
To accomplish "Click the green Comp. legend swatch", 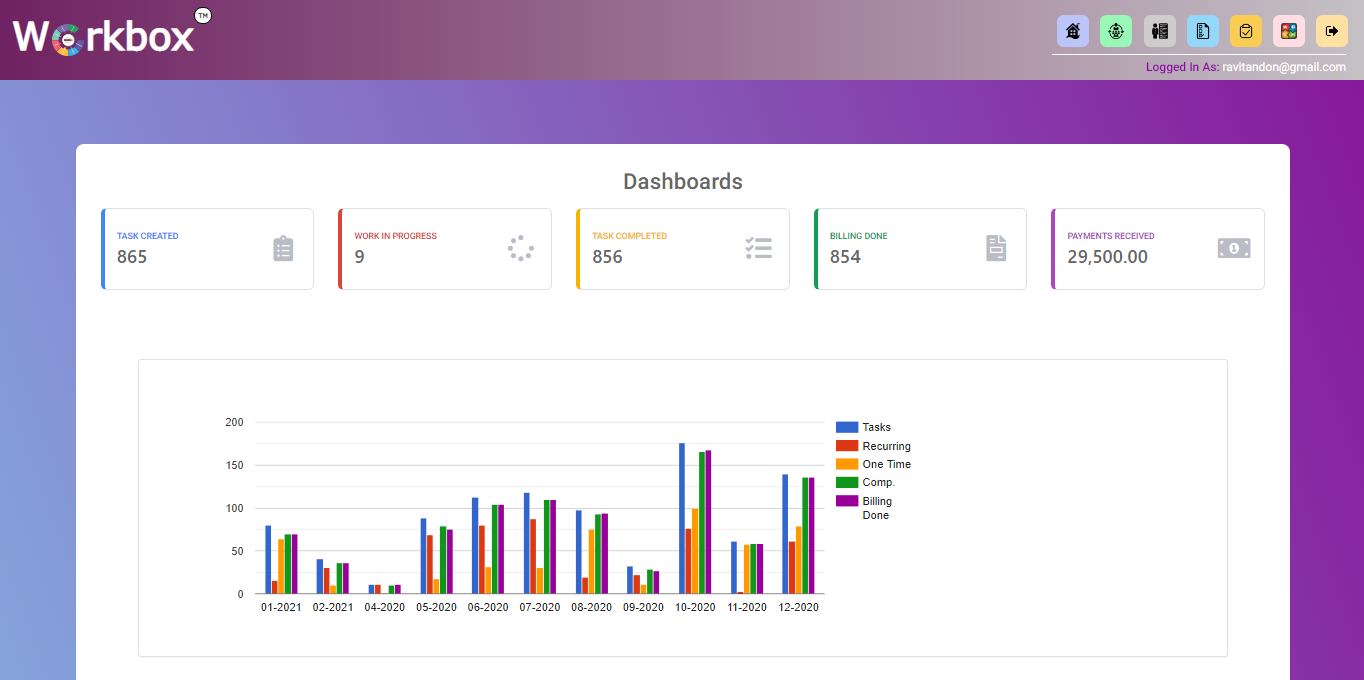I will point(847,482).
